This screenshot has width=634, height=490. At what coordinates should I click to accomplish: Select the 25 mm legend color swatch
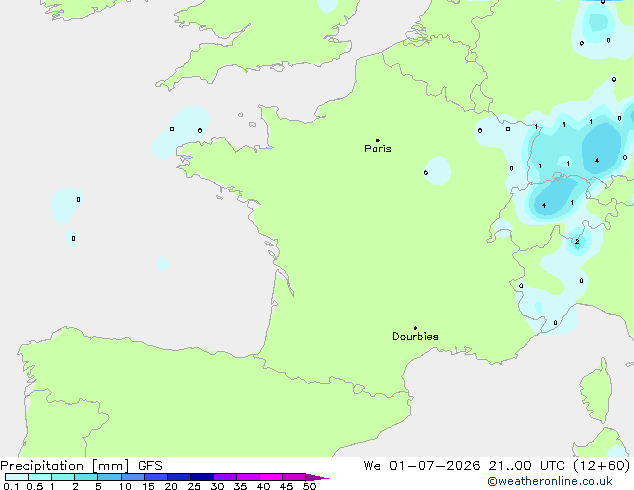pos(202,477)
